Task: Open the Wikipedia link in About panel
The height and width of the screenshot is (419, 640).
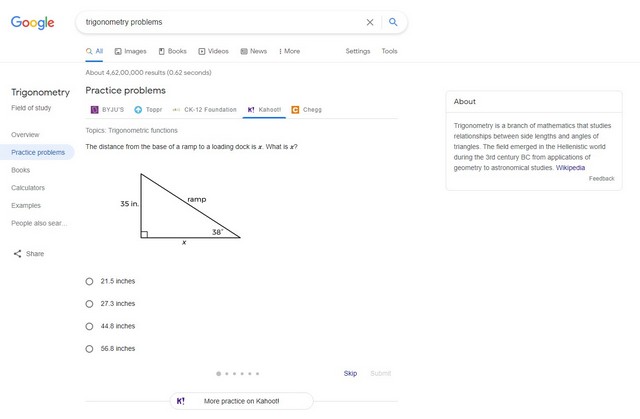Action: pos(570,168)
